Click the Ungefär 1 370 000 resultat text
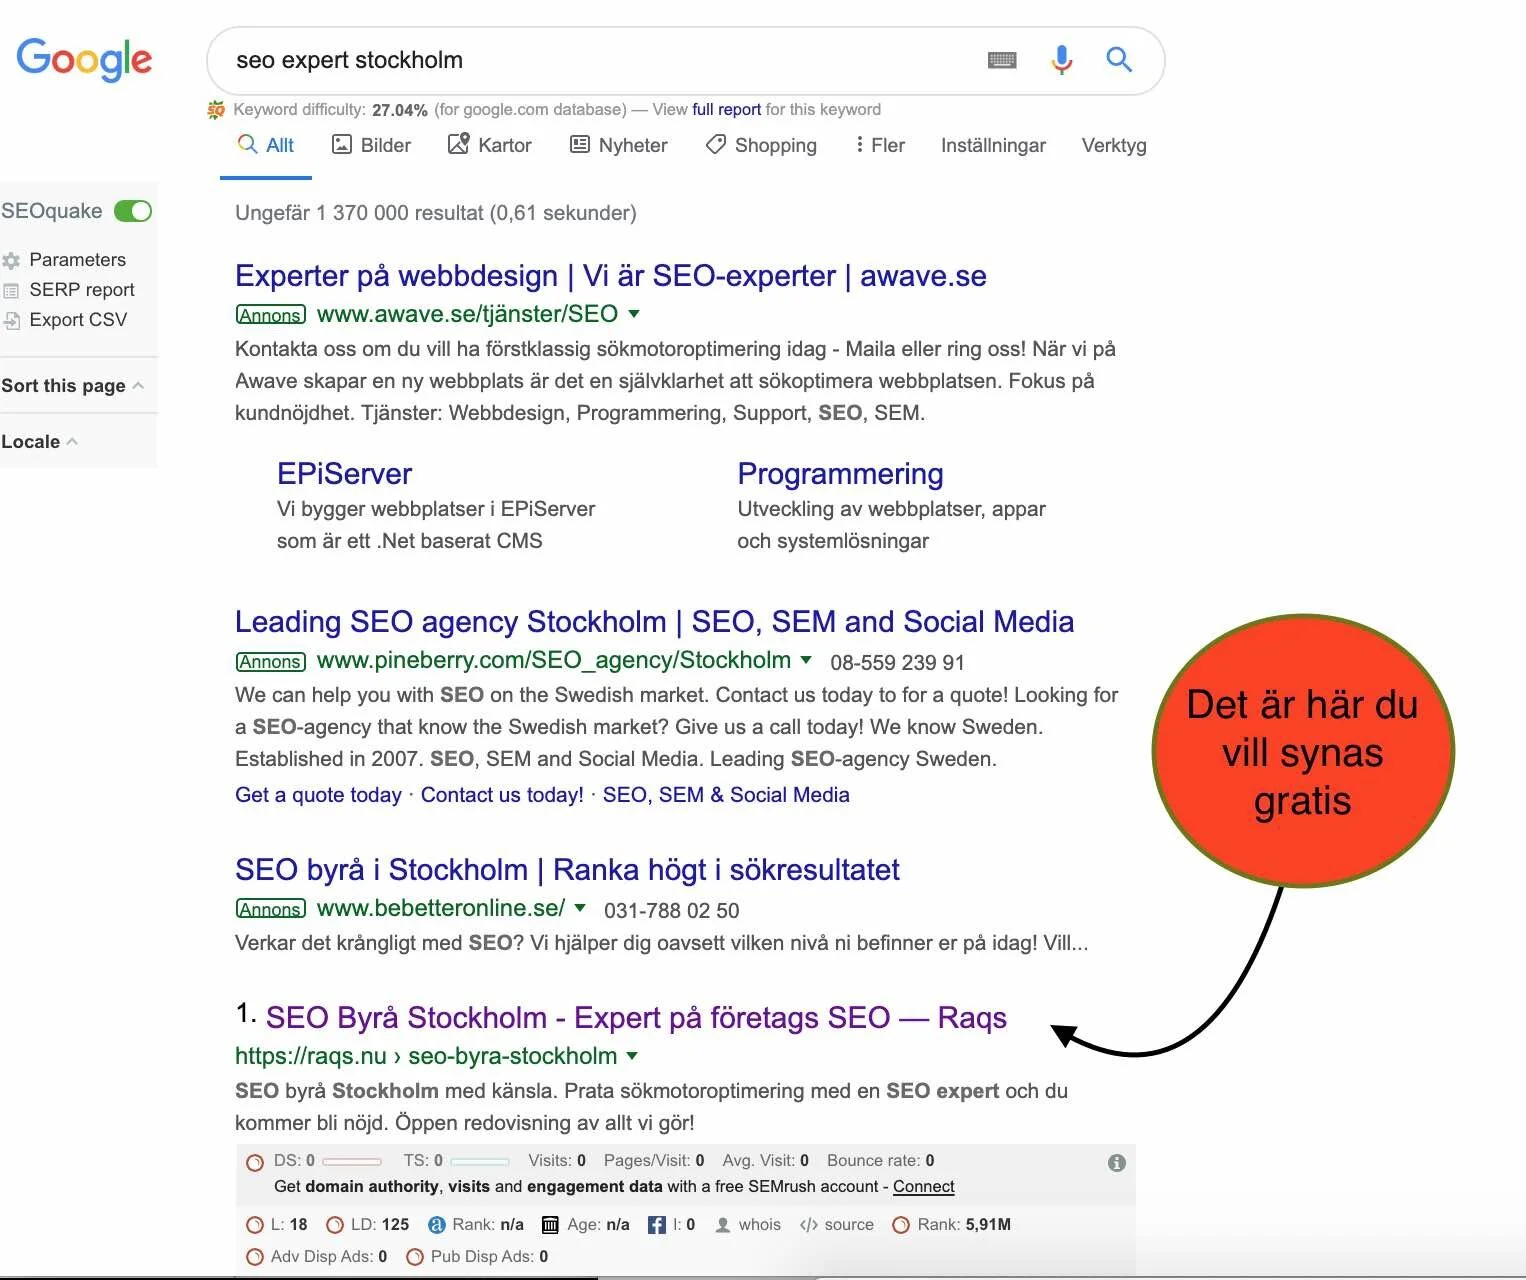 point(436,213)
